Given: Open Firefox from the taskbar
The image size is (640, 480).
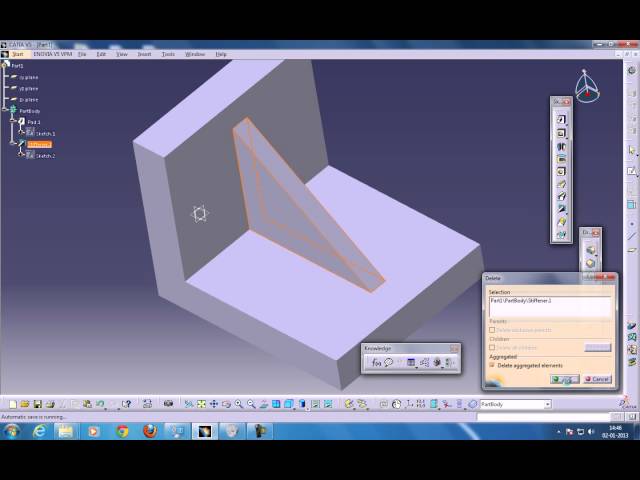Looking at the screenshot, I should (150, 431).
